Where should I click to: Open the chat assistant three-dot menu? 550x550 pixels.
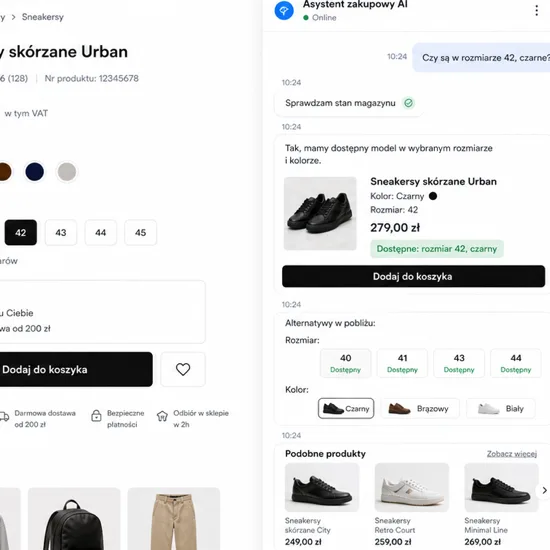point(536,11)
